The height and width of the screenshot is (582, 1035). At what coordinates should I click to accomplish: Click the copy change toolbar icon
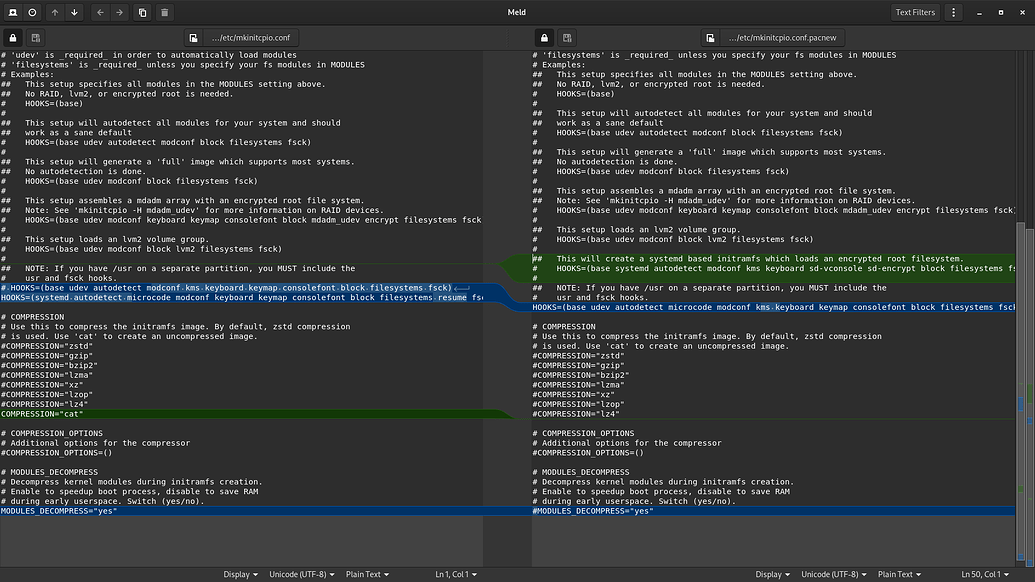coord(141,12)
